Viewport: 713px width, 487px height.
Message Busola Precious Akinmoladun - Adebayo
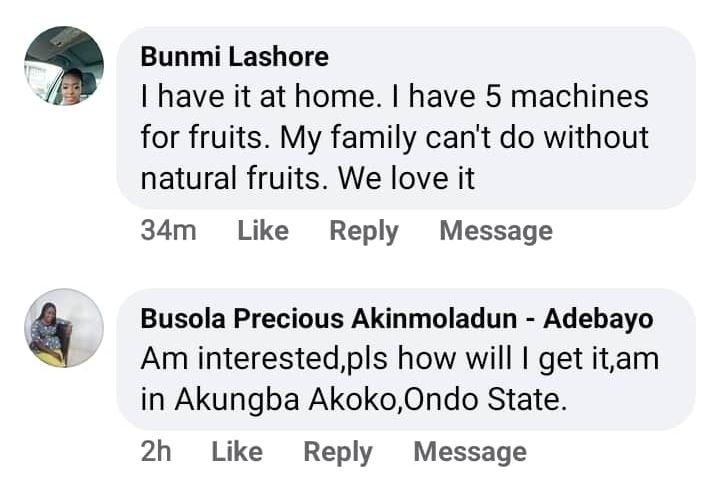(x=470, y=452)
